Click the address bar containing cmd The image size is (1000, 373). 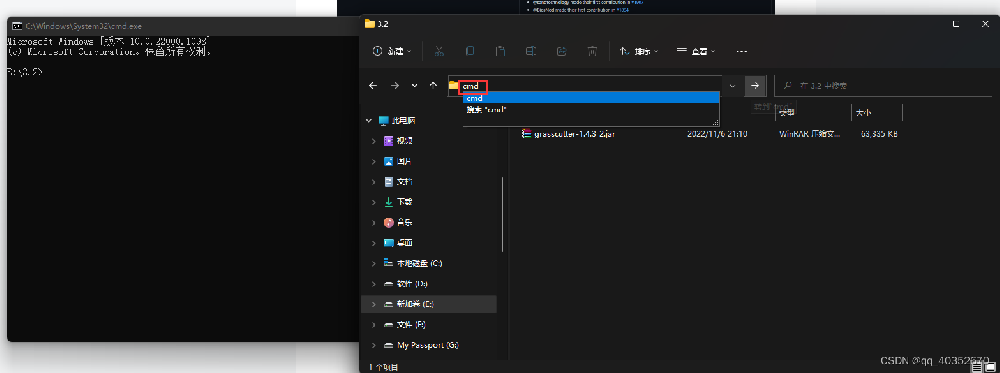[584, 85]
